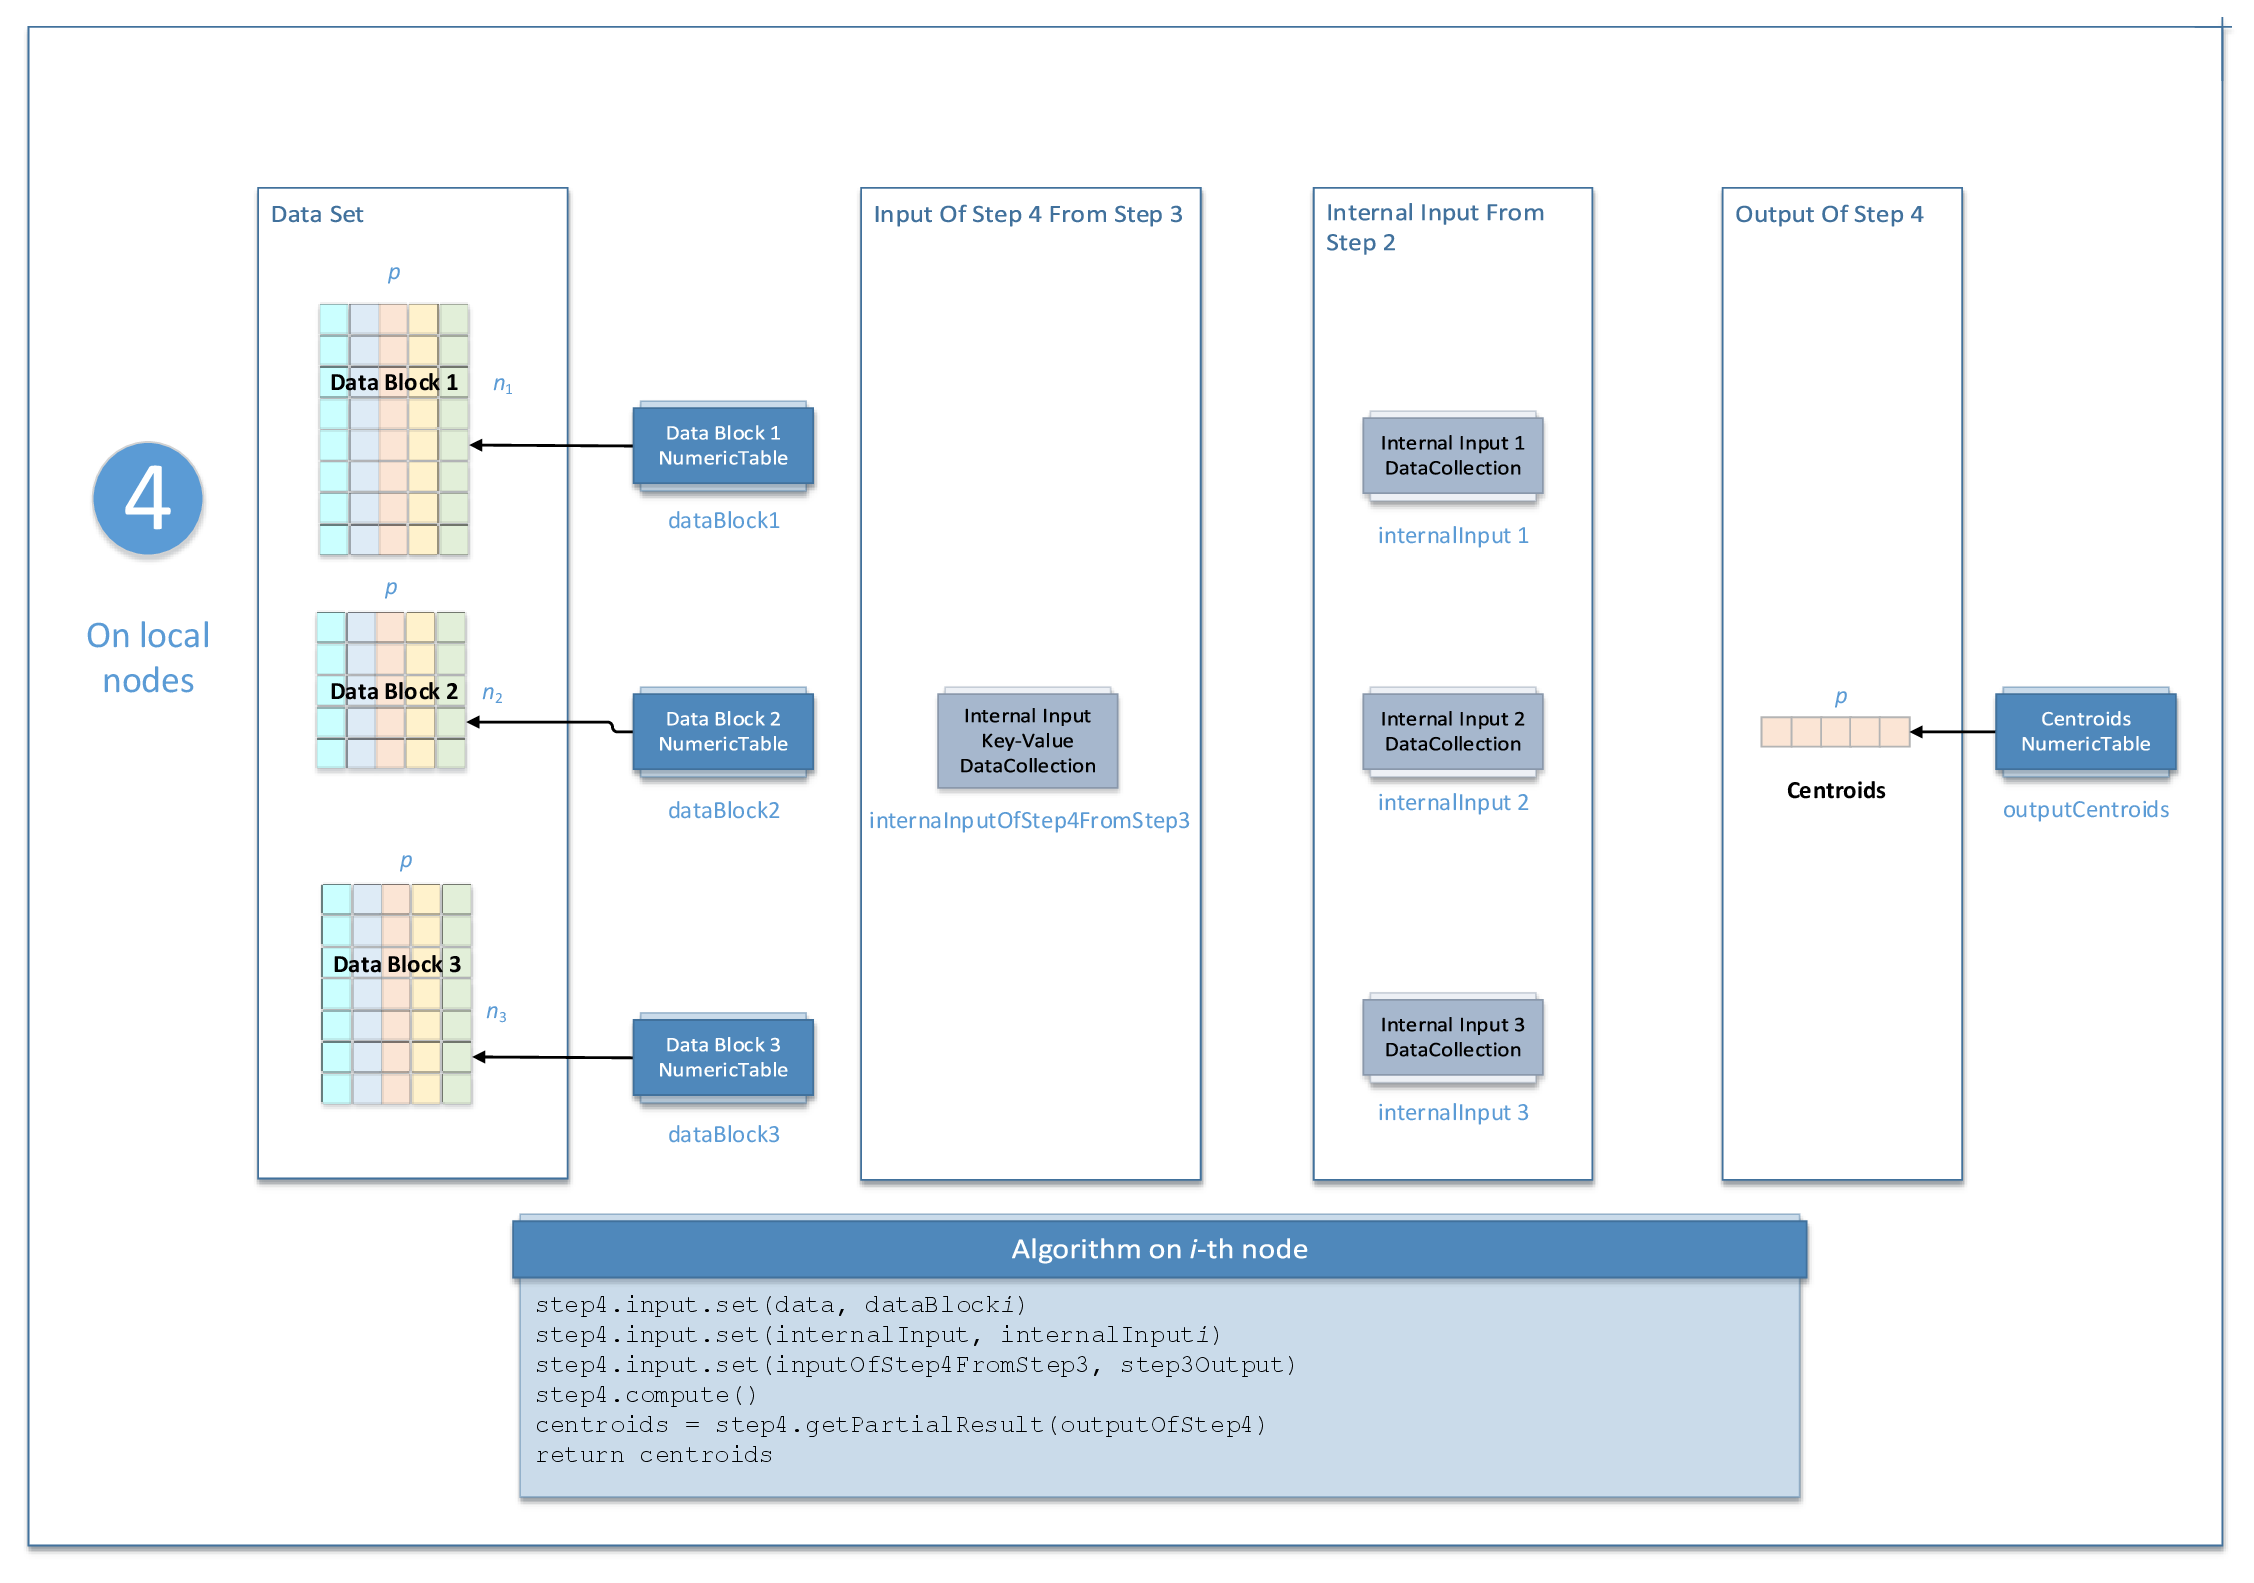The image size is (2254, 1583).
Task: Select Internal Input 1 DataCollection box
Action: coord(1452,456)
